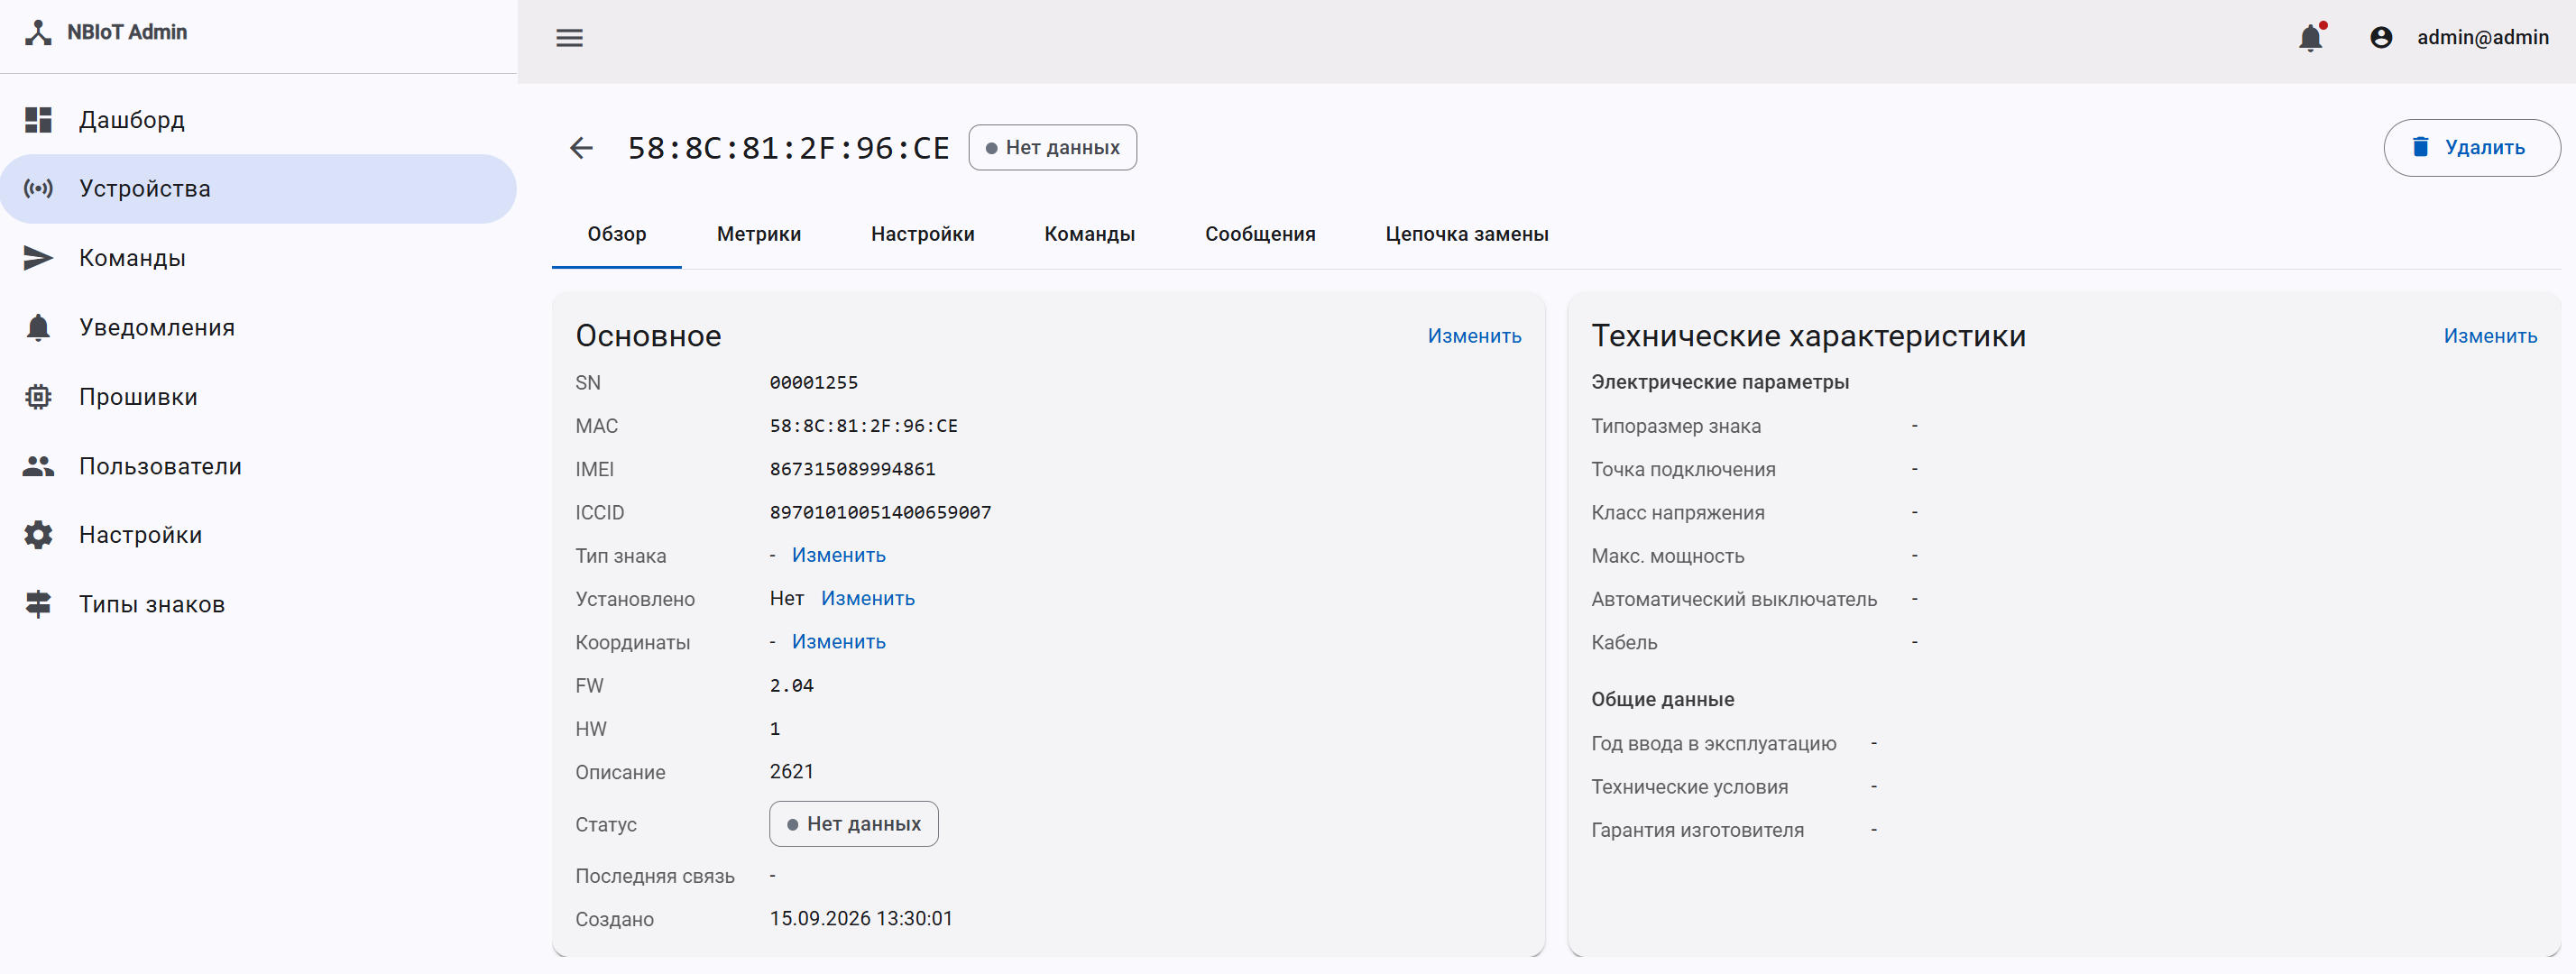This screenshot has height=974, width=2576.
Task: Click the Пользователи people icon
Action: click(x=38, y=466)
